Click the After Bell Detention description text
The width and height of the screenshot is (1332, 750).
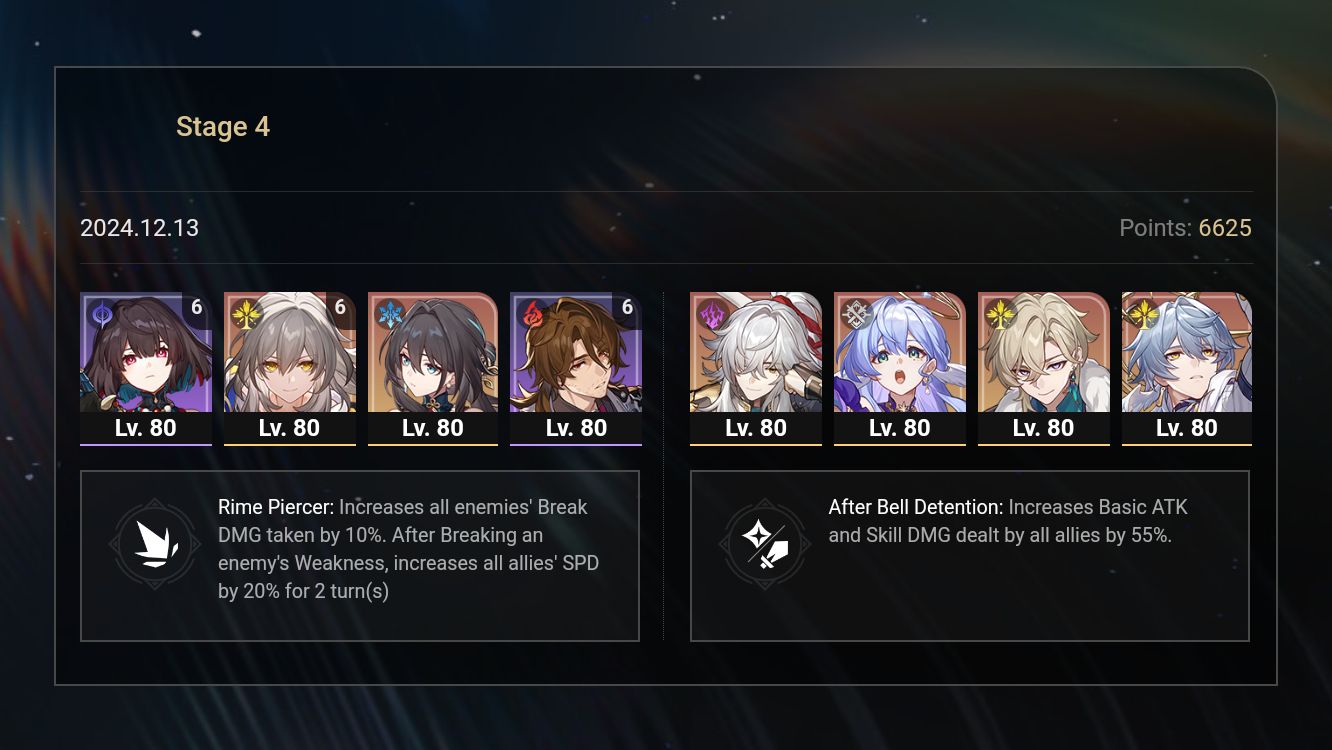pyautogui.click(x=1008, y=521)
